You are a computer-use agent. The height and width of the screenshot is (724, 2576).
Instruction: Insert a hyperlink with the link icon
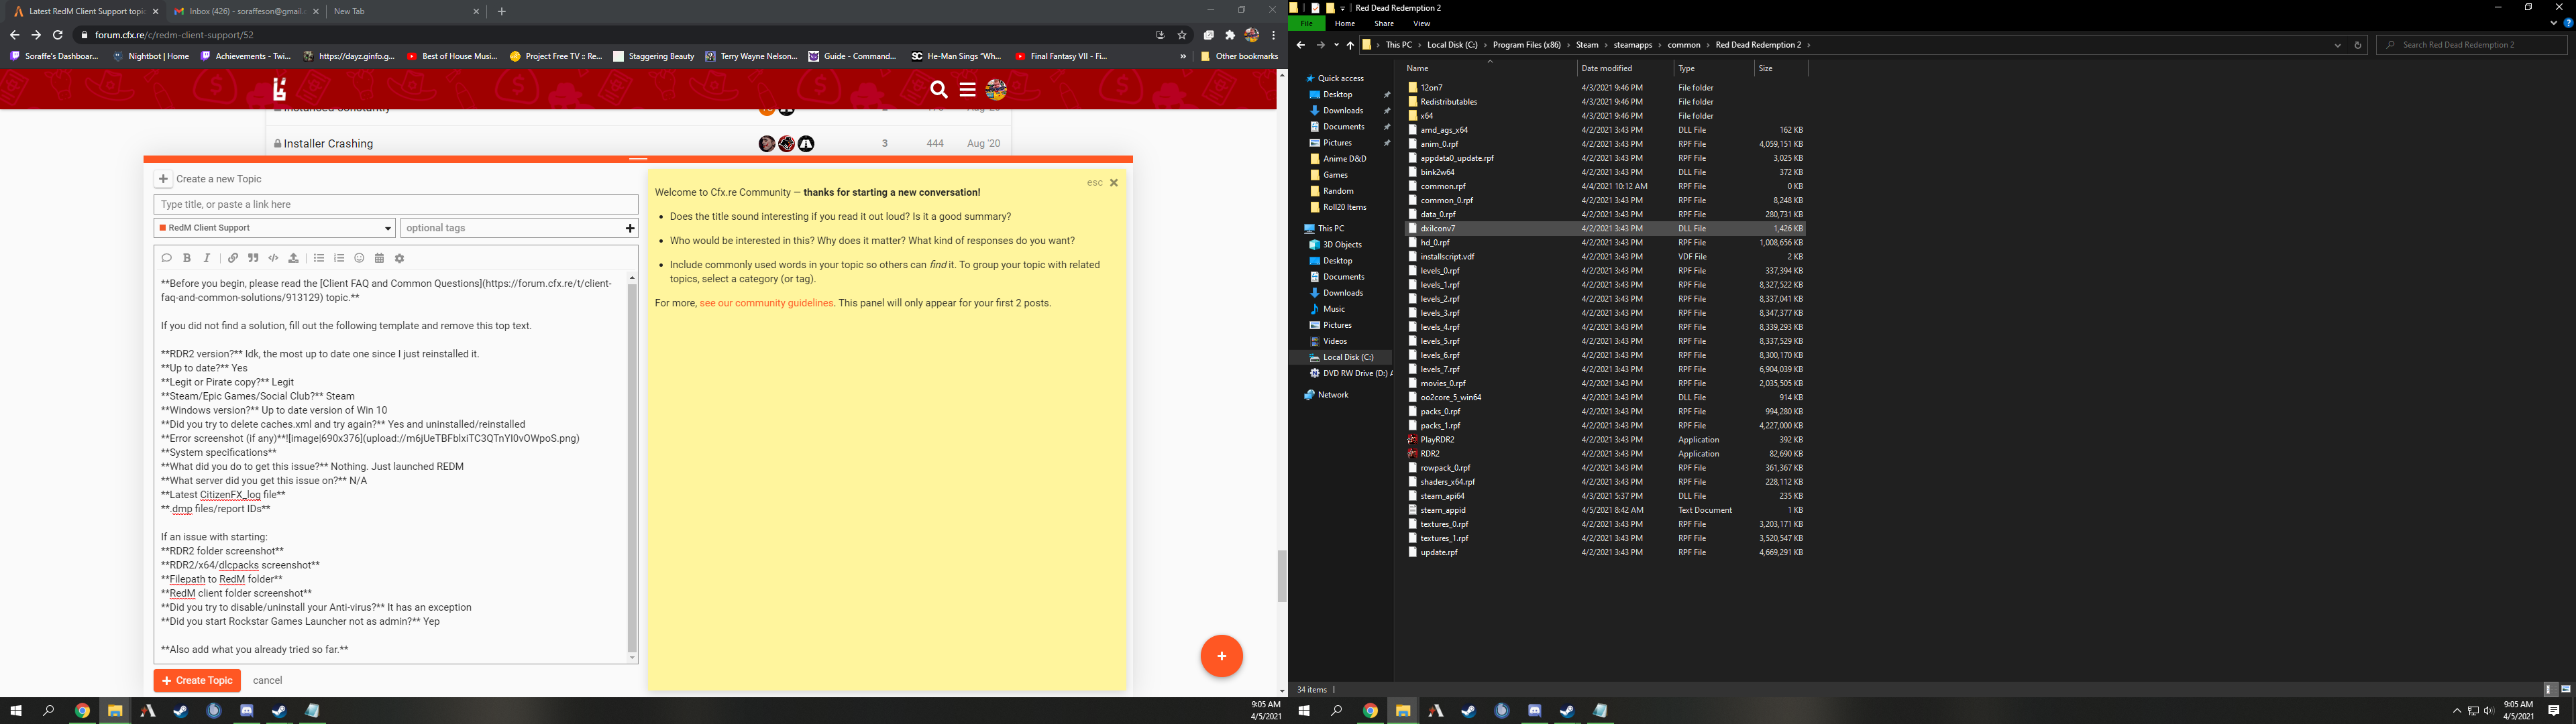click(233, 258)
